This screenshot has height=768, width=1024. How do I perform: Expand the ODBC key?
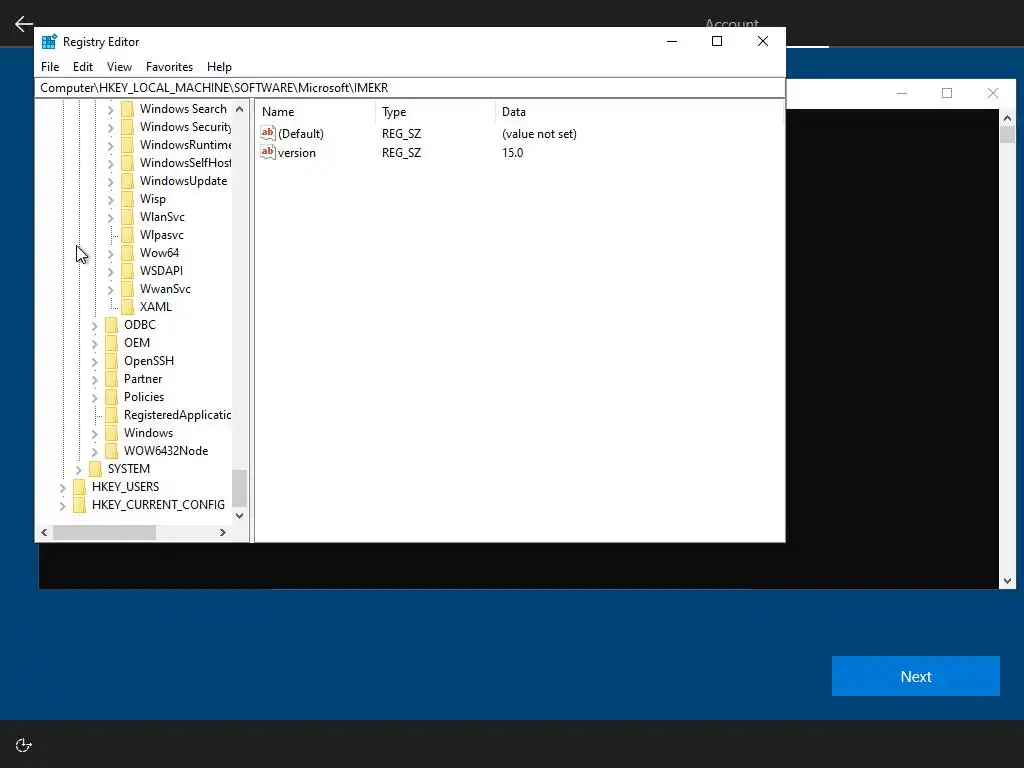click(x=95, y=325)
